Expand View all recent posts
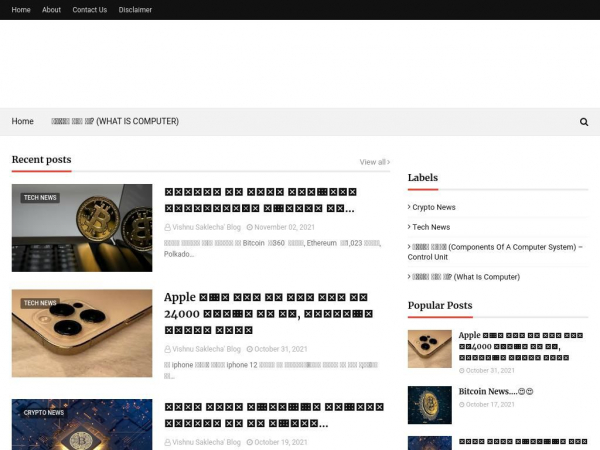Screen dimensions: 600x450 374,162
